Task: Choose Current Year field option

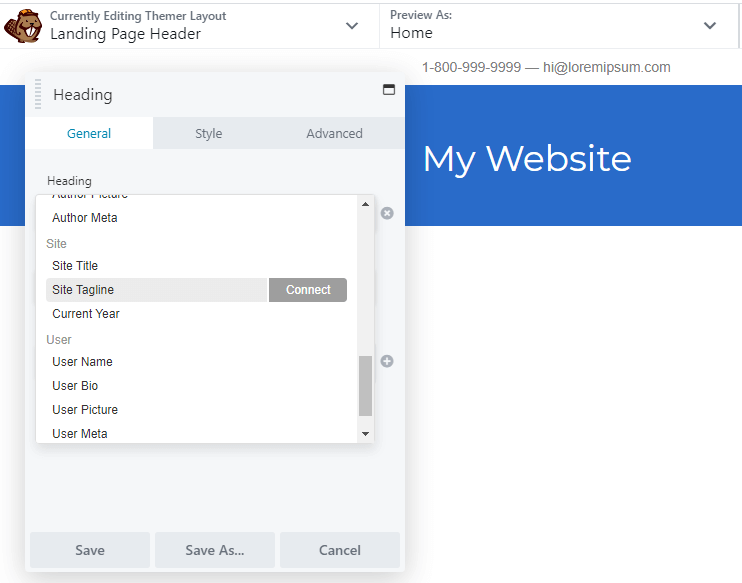Action: [86, 314]
